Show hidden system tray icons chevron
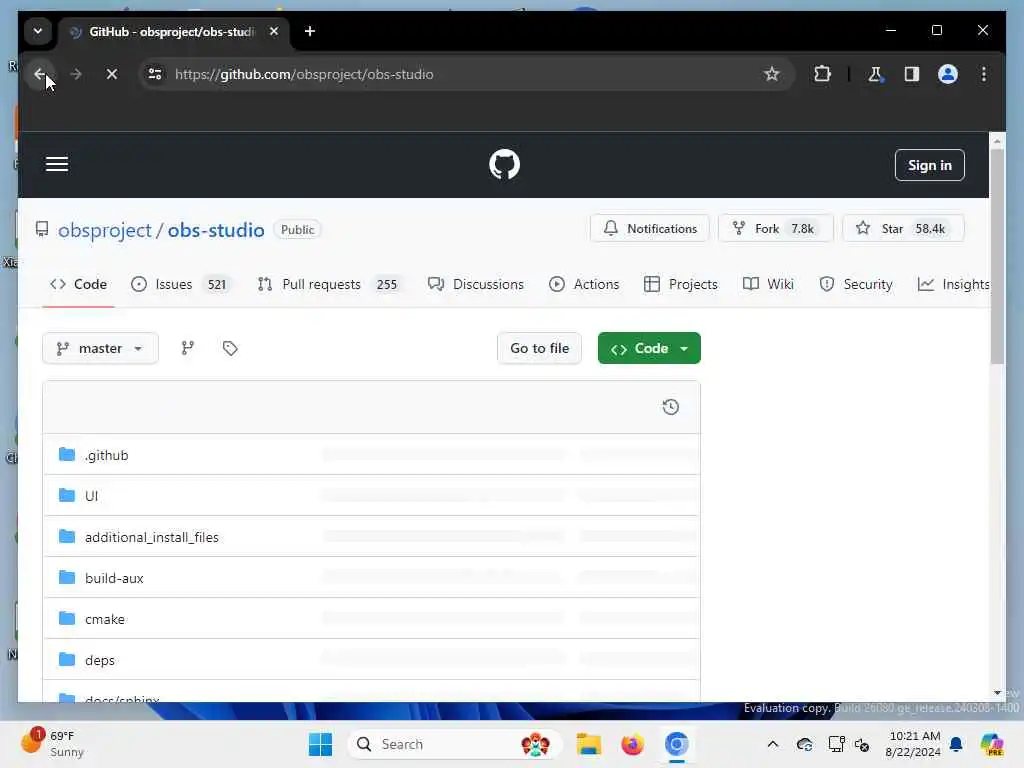 773,744
